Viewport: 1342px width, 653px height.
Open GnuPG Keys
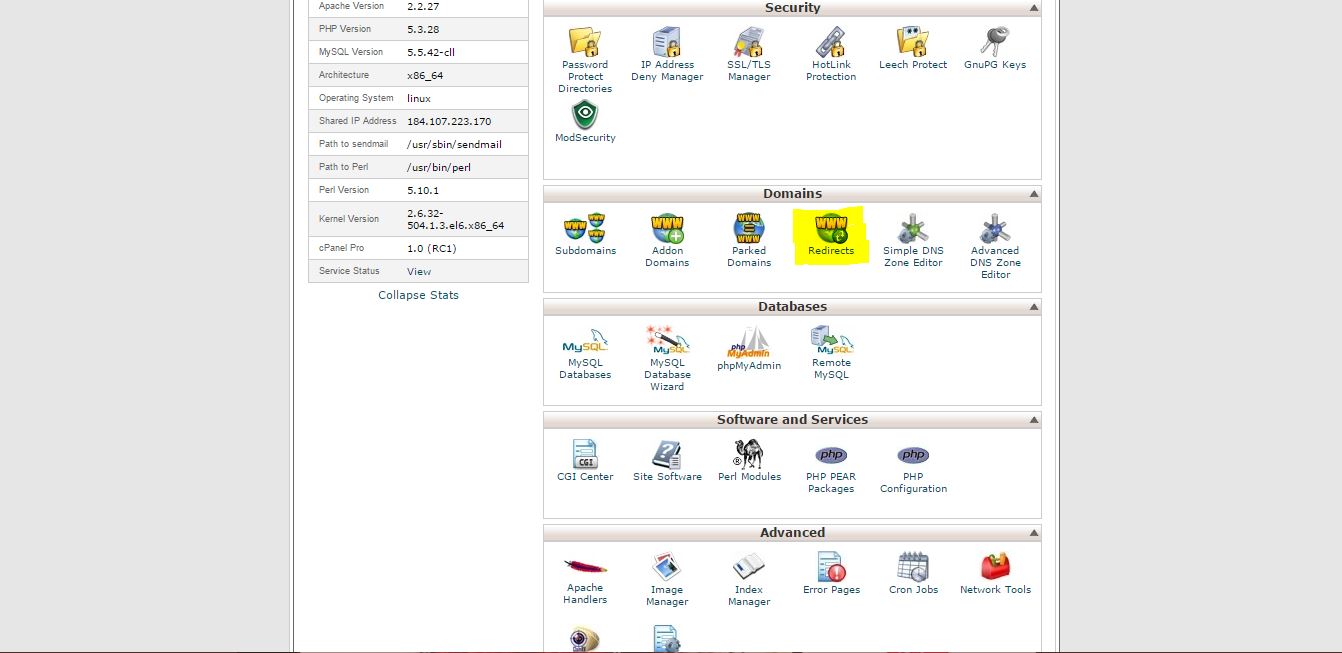coord(995,48)
